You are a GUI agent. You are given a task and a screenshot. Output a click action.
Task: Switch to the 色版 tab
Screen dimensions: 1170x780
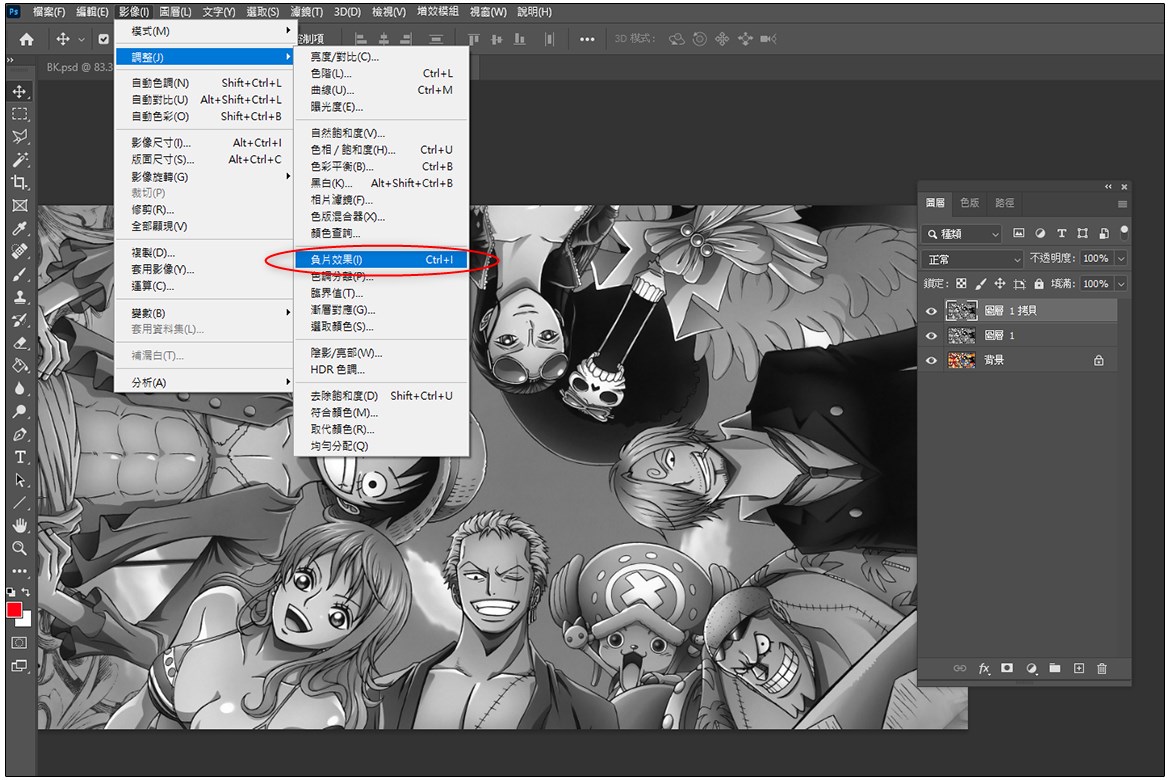pyautogui.click(x=969, y=202)
